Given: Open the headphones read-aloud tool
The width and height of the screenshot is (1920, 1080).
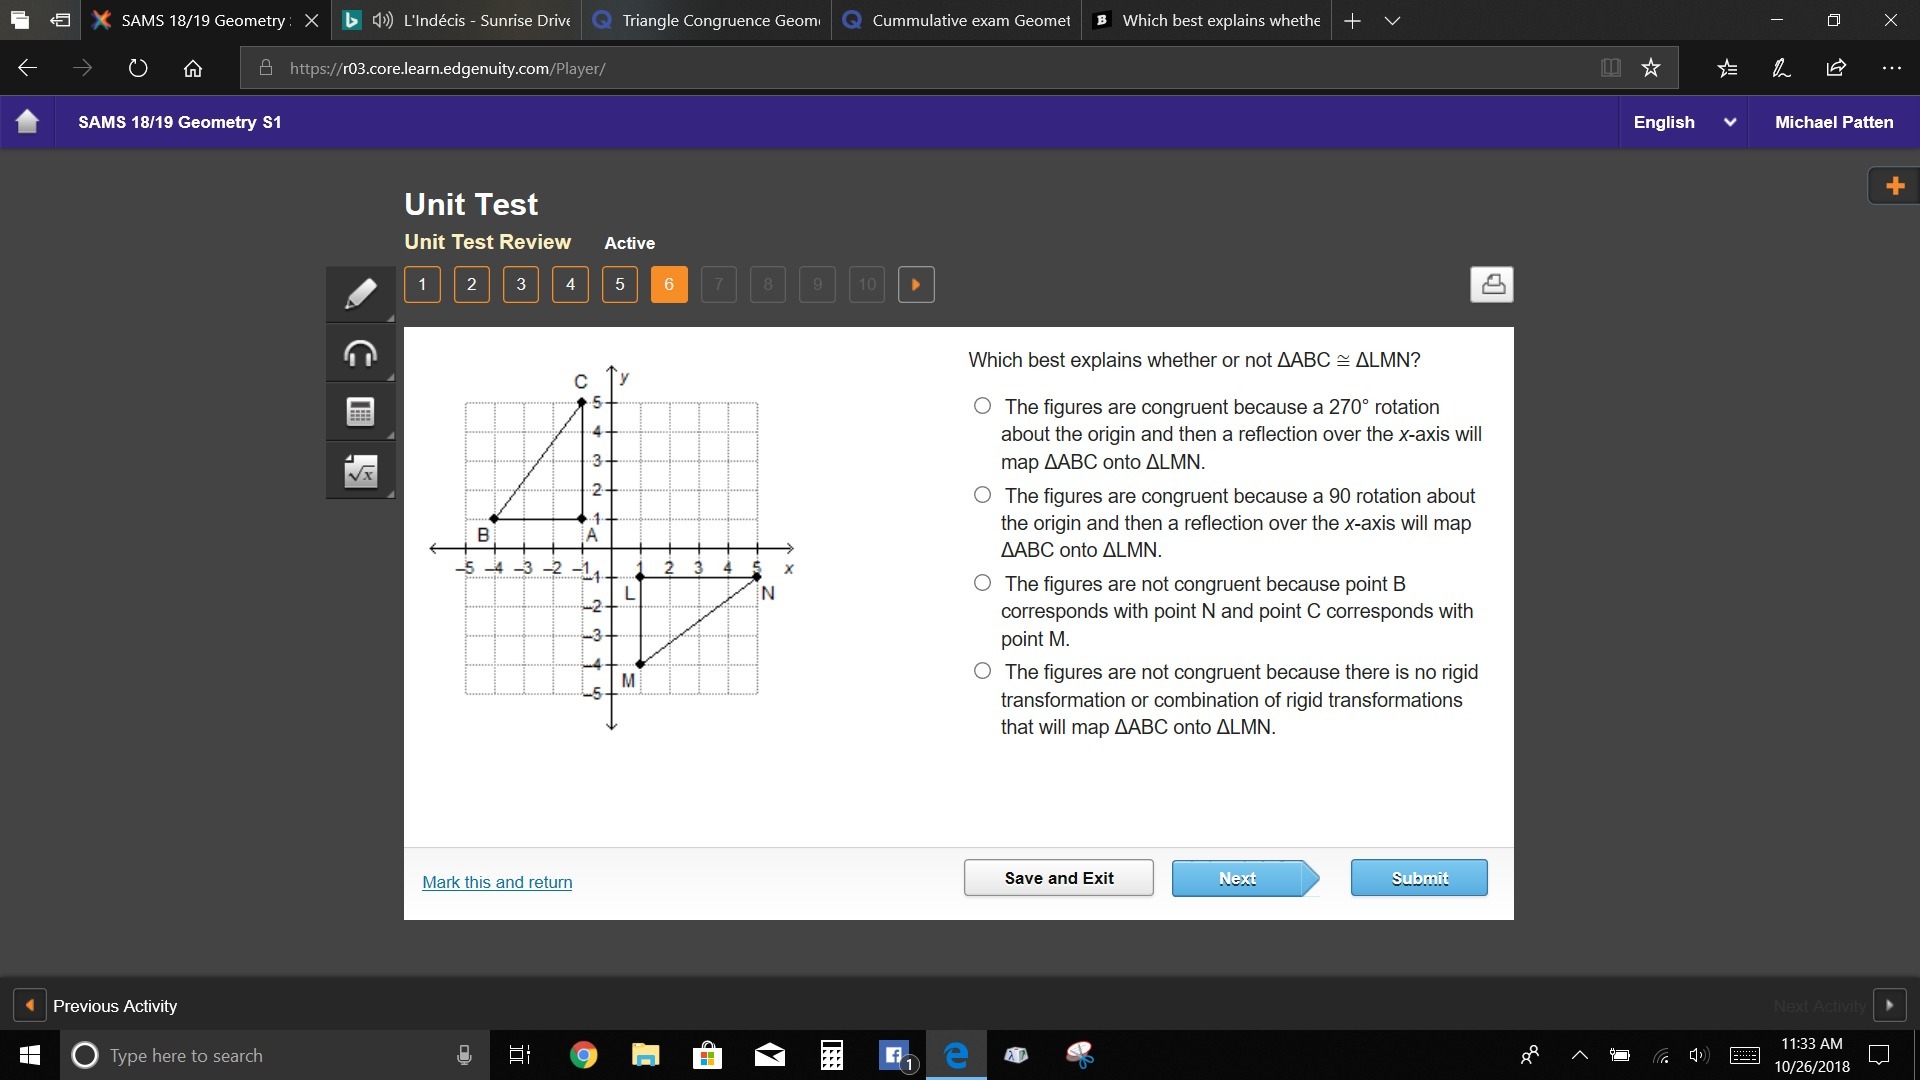Looking at the screenshot, I should click(x=360, y=353).
